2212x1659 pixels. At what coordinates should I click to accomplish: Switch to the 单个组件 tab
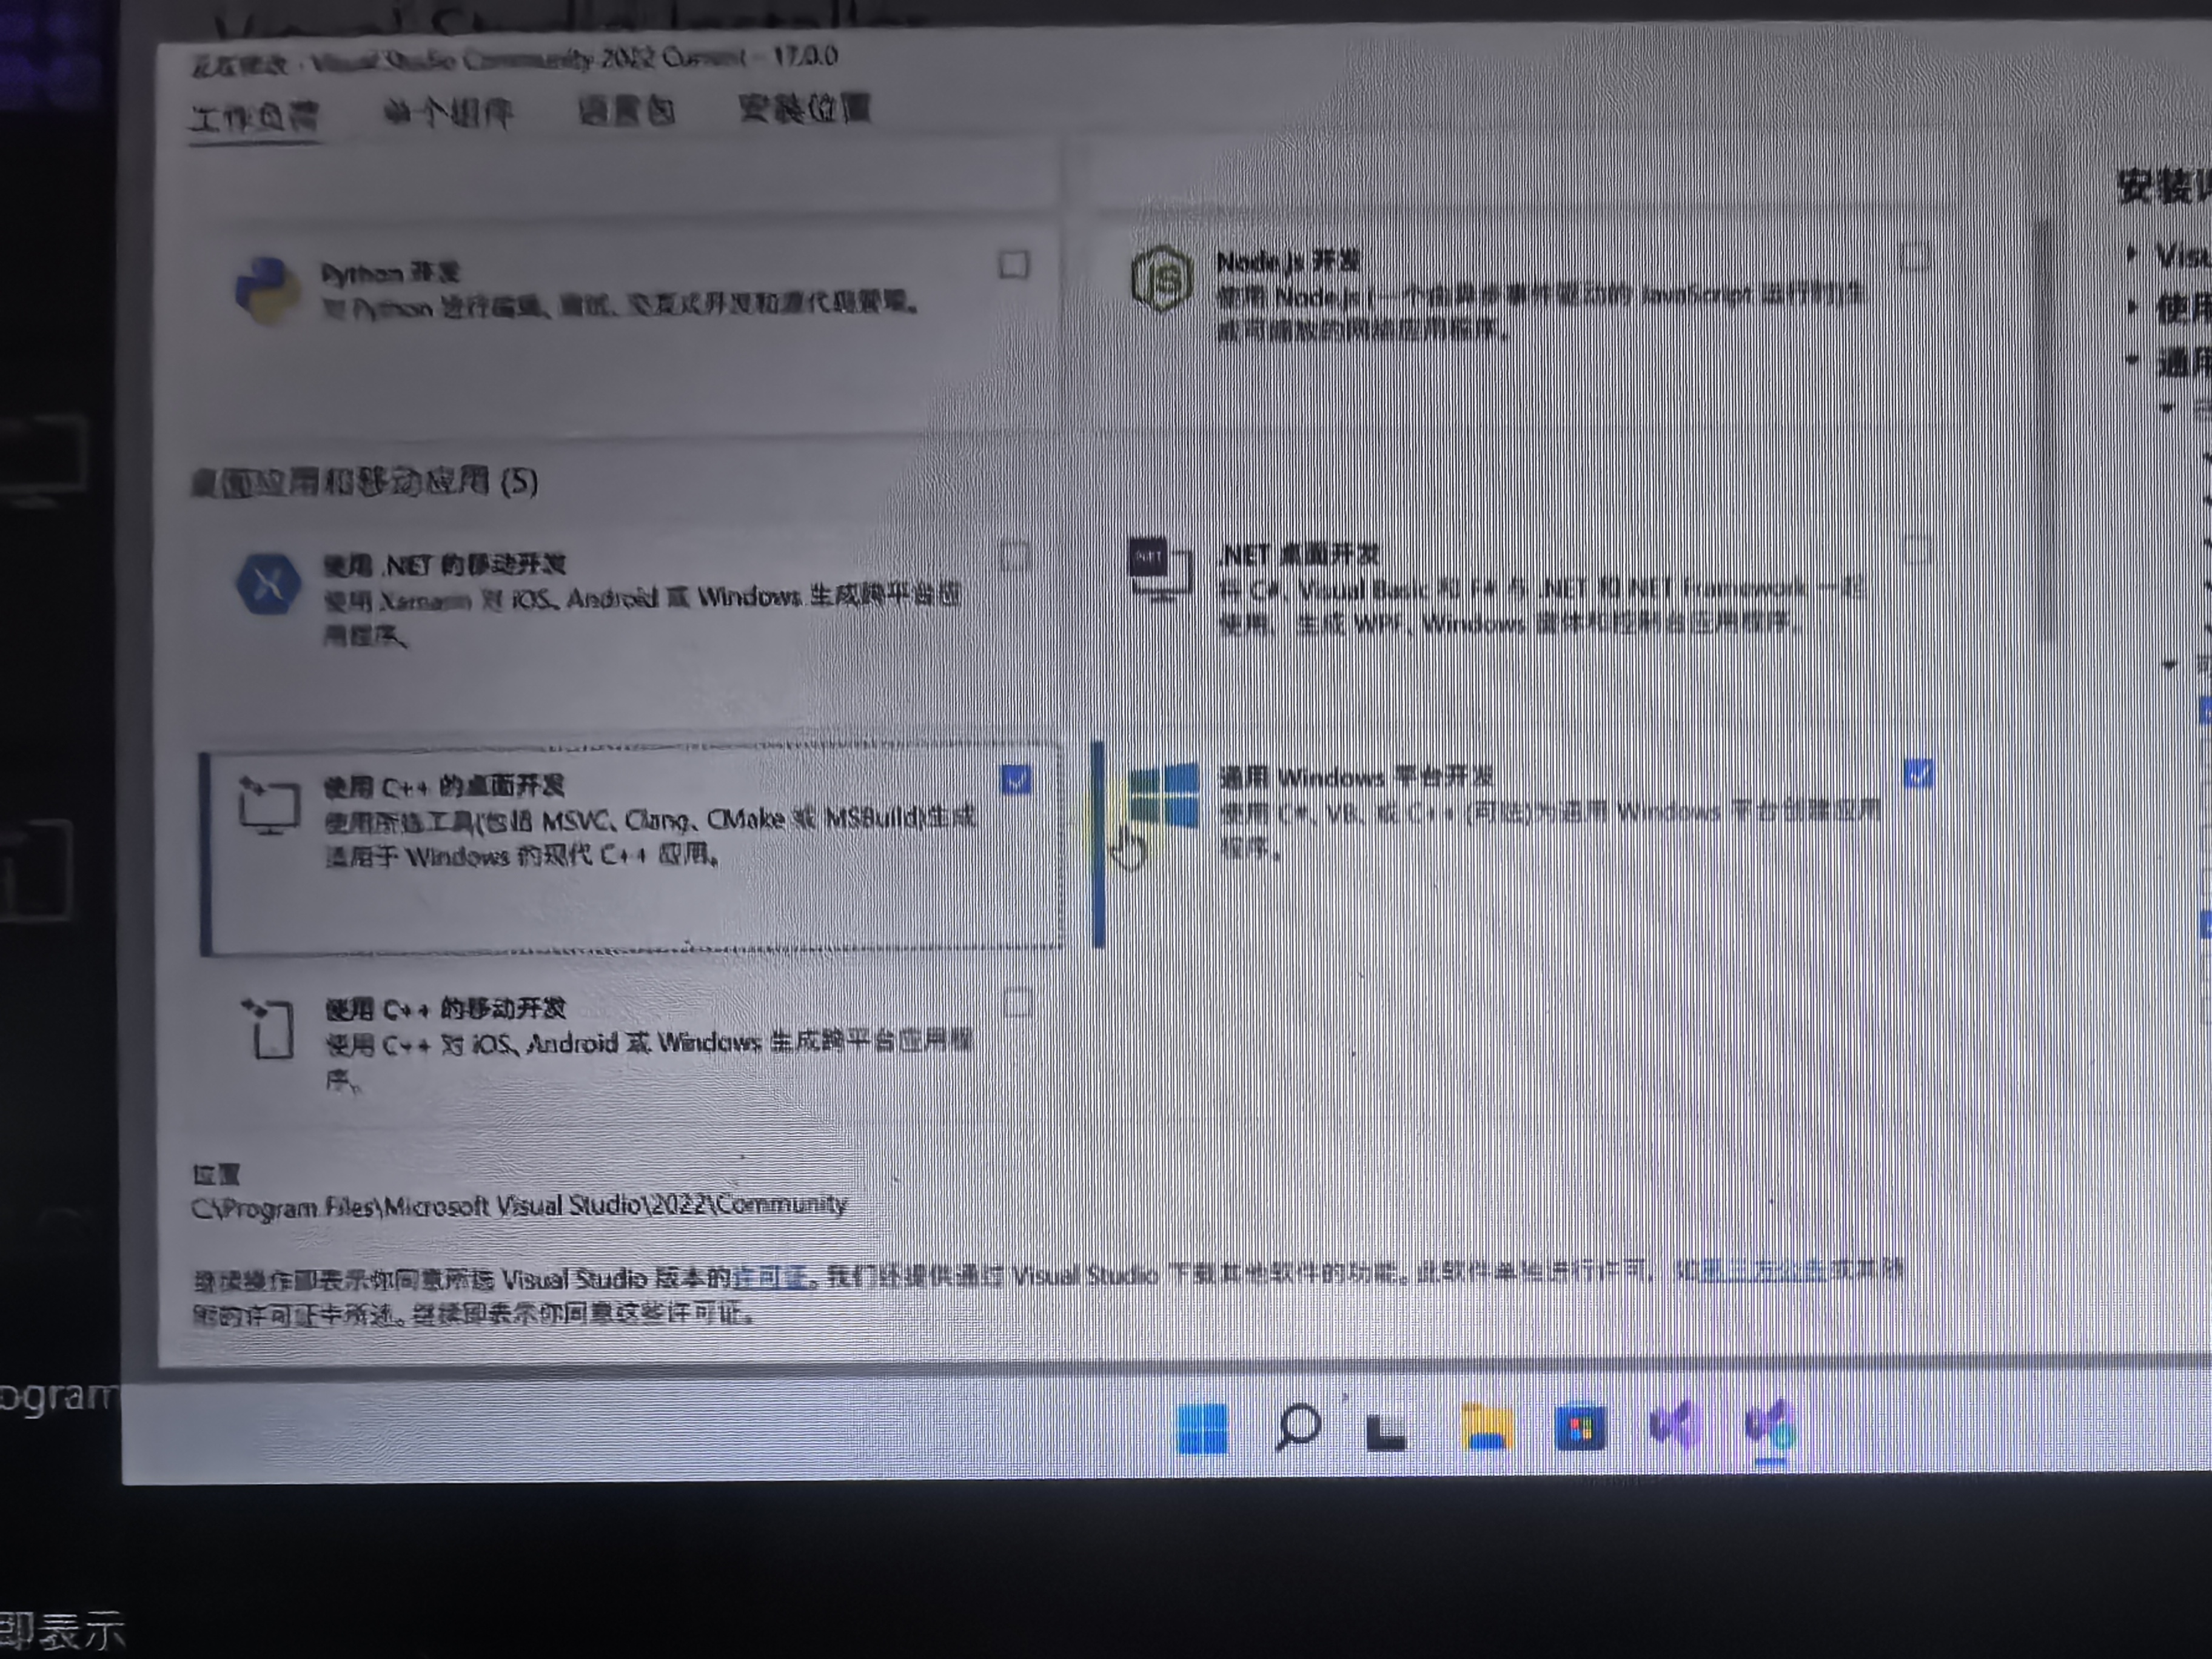[448, 113]
